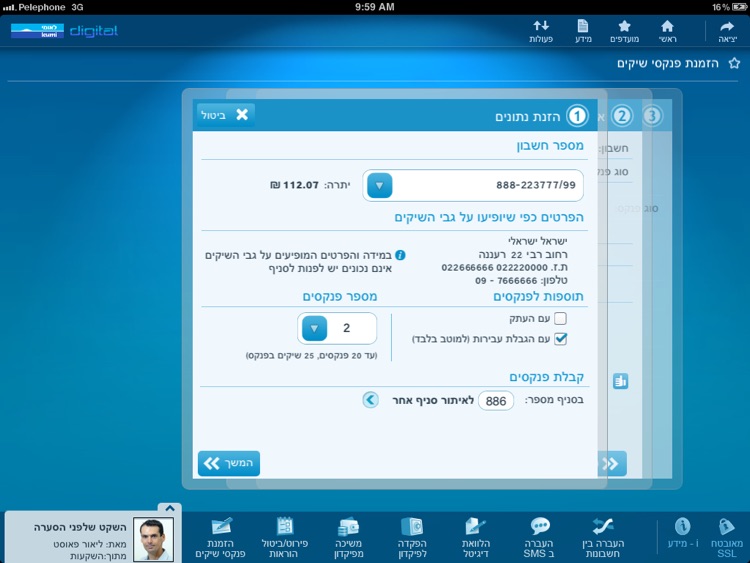Click the 9:59 AM clock
Screen dimensions: 750x563
point(375,7)
